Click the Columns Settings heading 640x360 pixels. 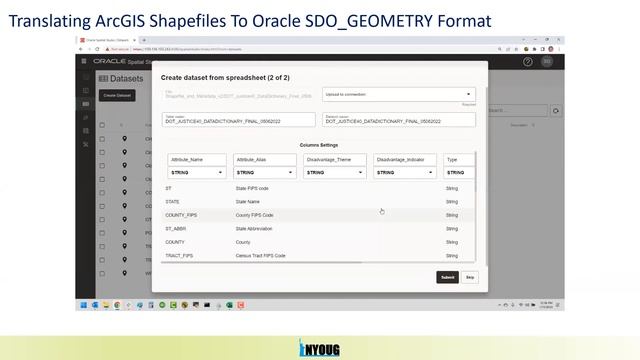(x=319, y=145)
